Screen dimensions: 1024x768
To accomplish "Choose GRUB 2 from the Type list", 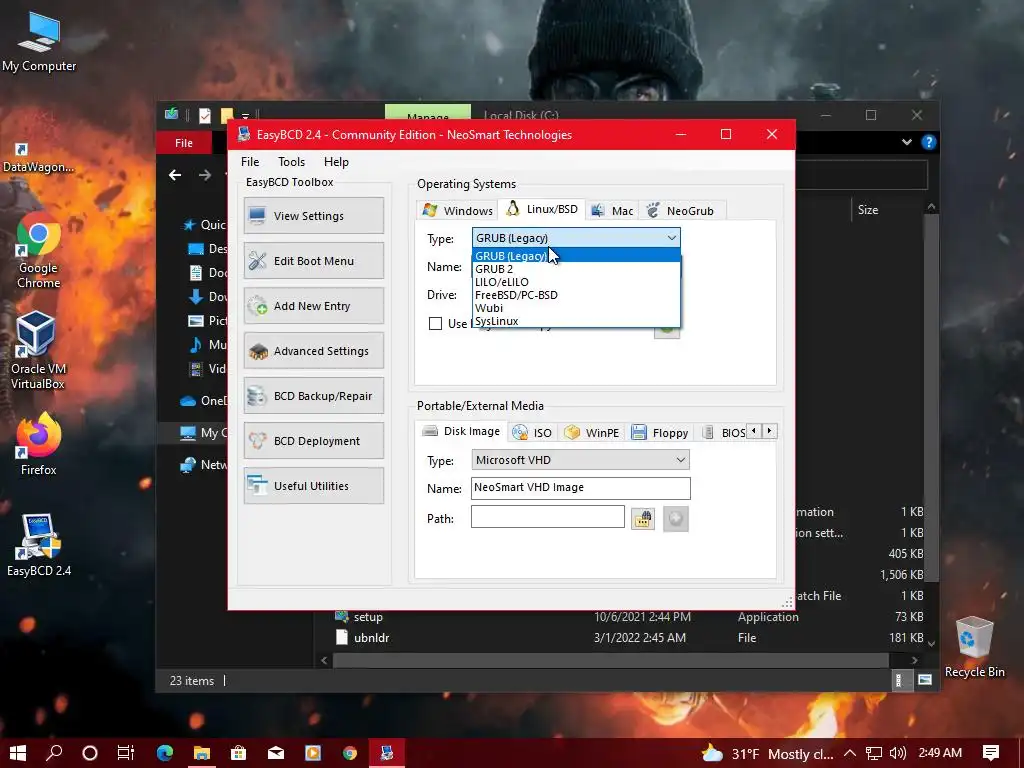I will [x=575, y=269].
